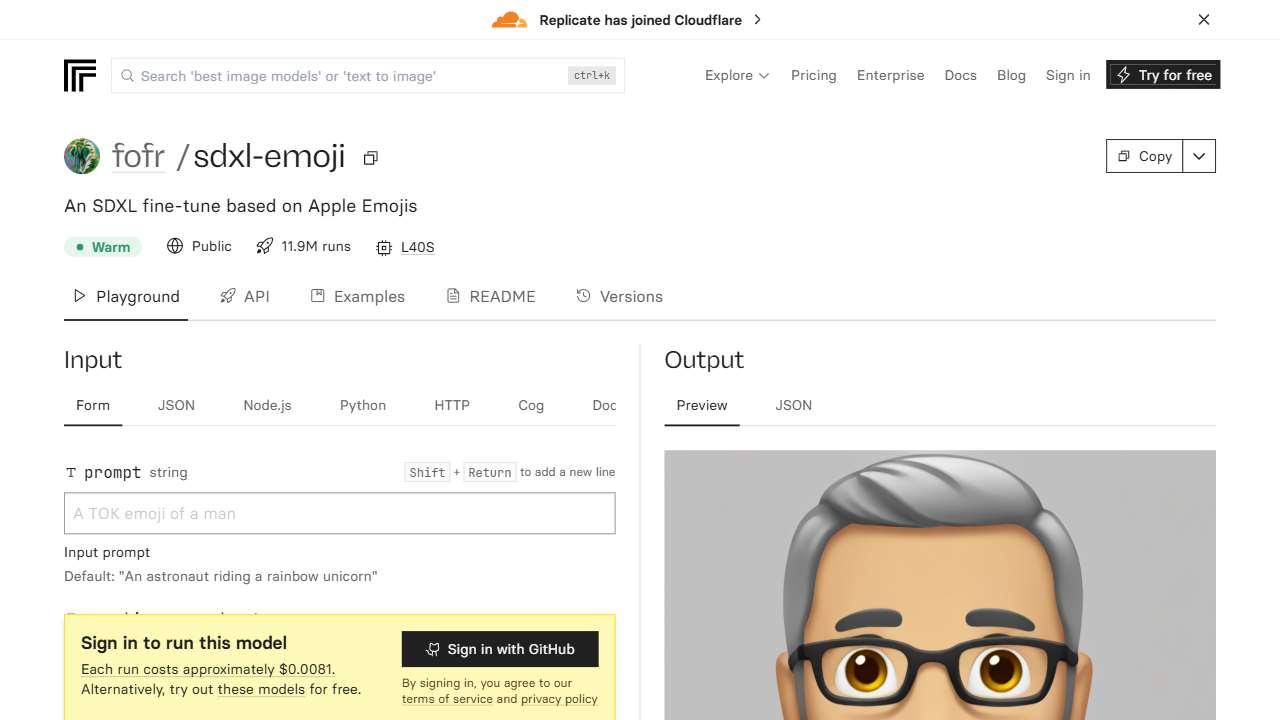Click the magnifier icon in the search bar
Viewport: 1280px width, 720px height.
point(127,75)
